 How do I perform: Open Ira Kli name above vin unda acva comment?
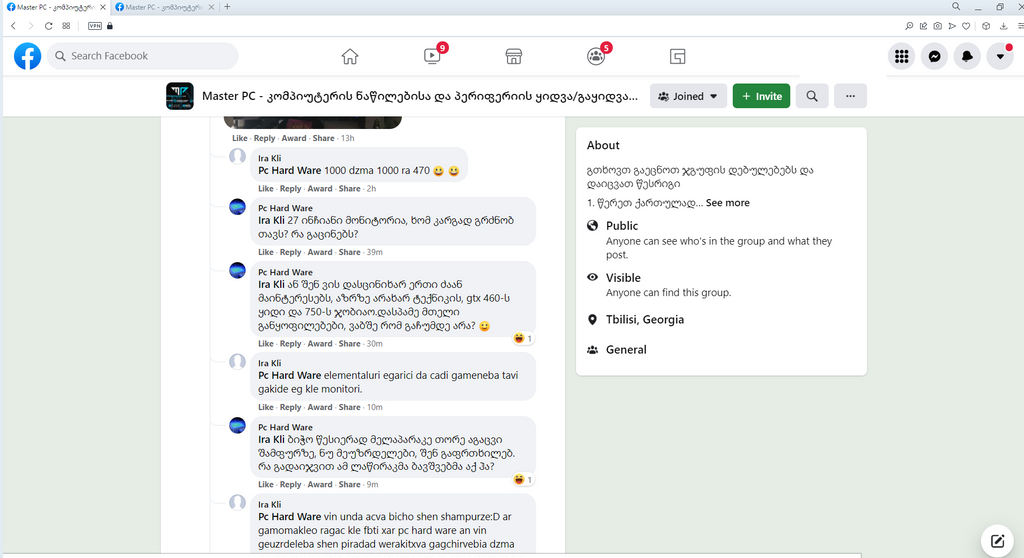pyautogui.click(x=270, y=504)
